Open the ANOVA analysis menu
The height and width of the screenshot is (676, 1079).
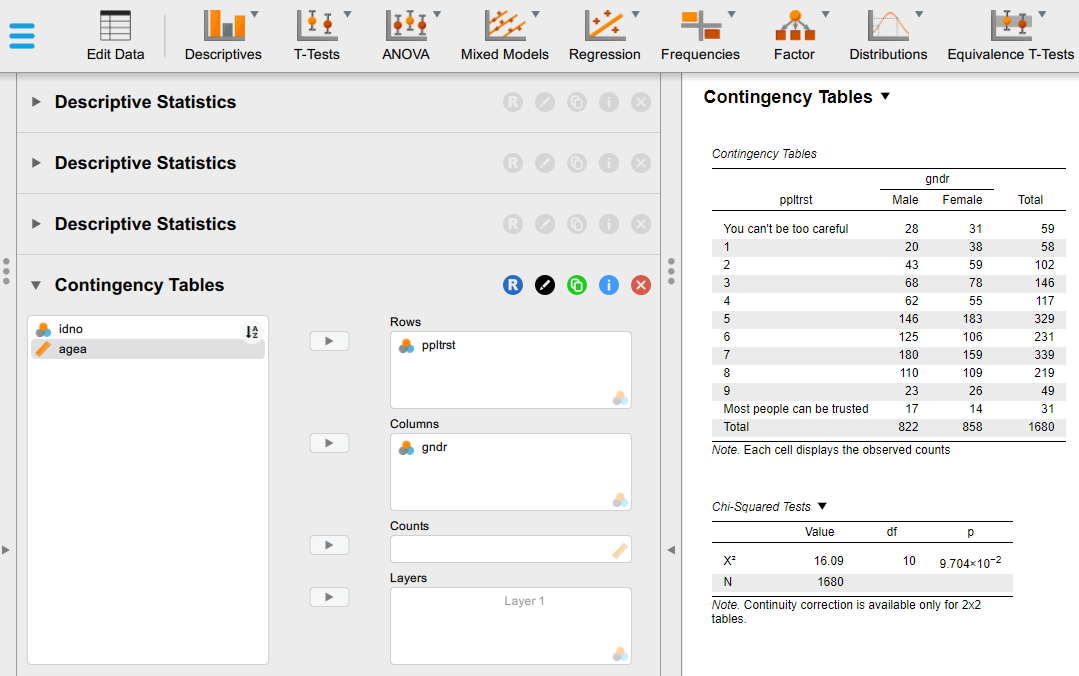point(405,35)
